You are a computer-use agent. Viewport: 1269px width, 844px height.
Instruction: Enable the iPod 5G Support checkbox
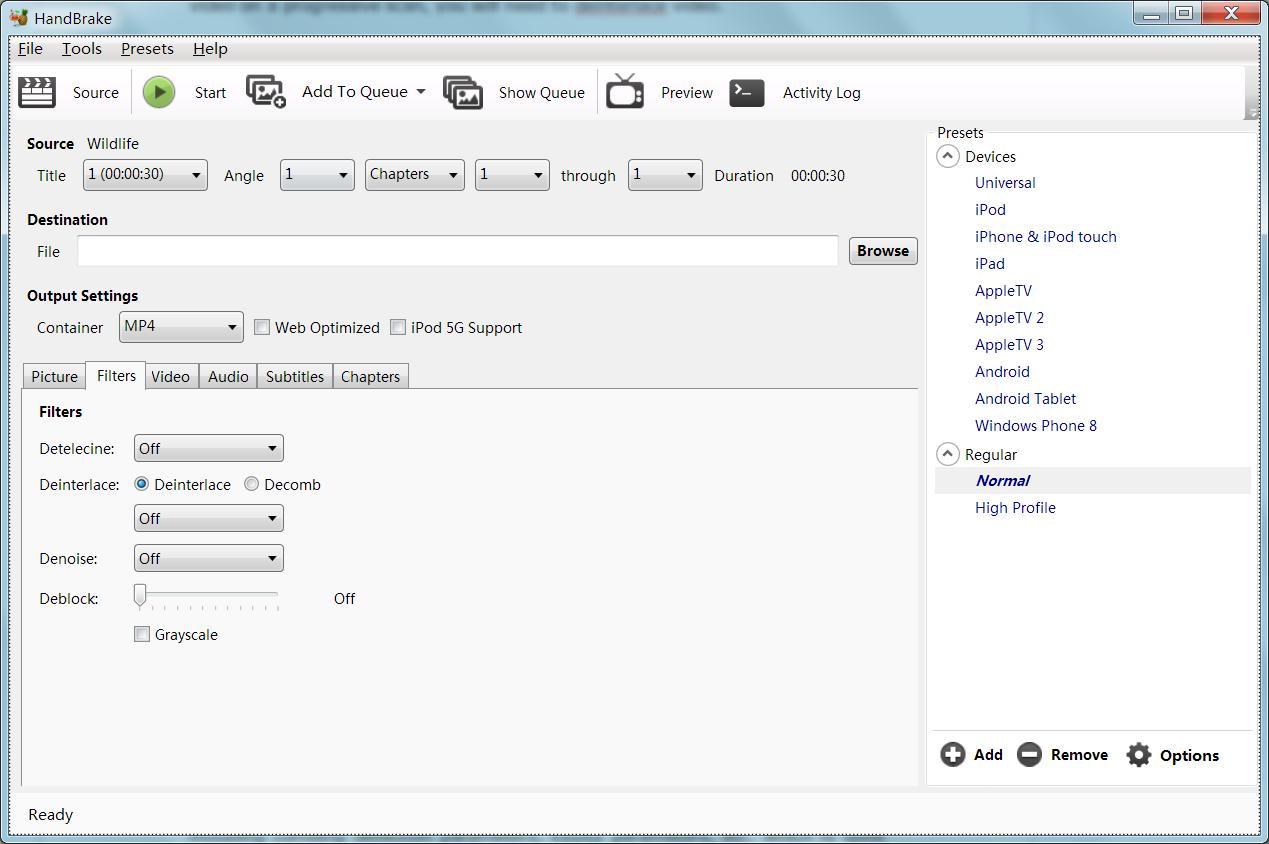pos(398,327)
